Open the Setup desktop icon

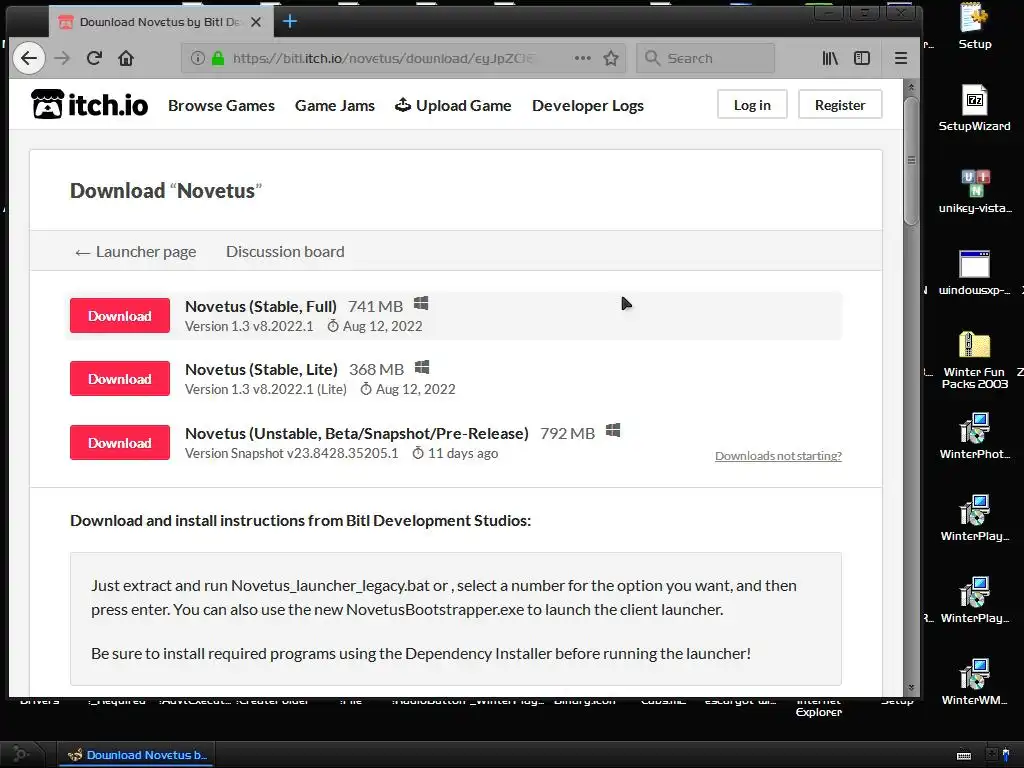tap(974, 26)
